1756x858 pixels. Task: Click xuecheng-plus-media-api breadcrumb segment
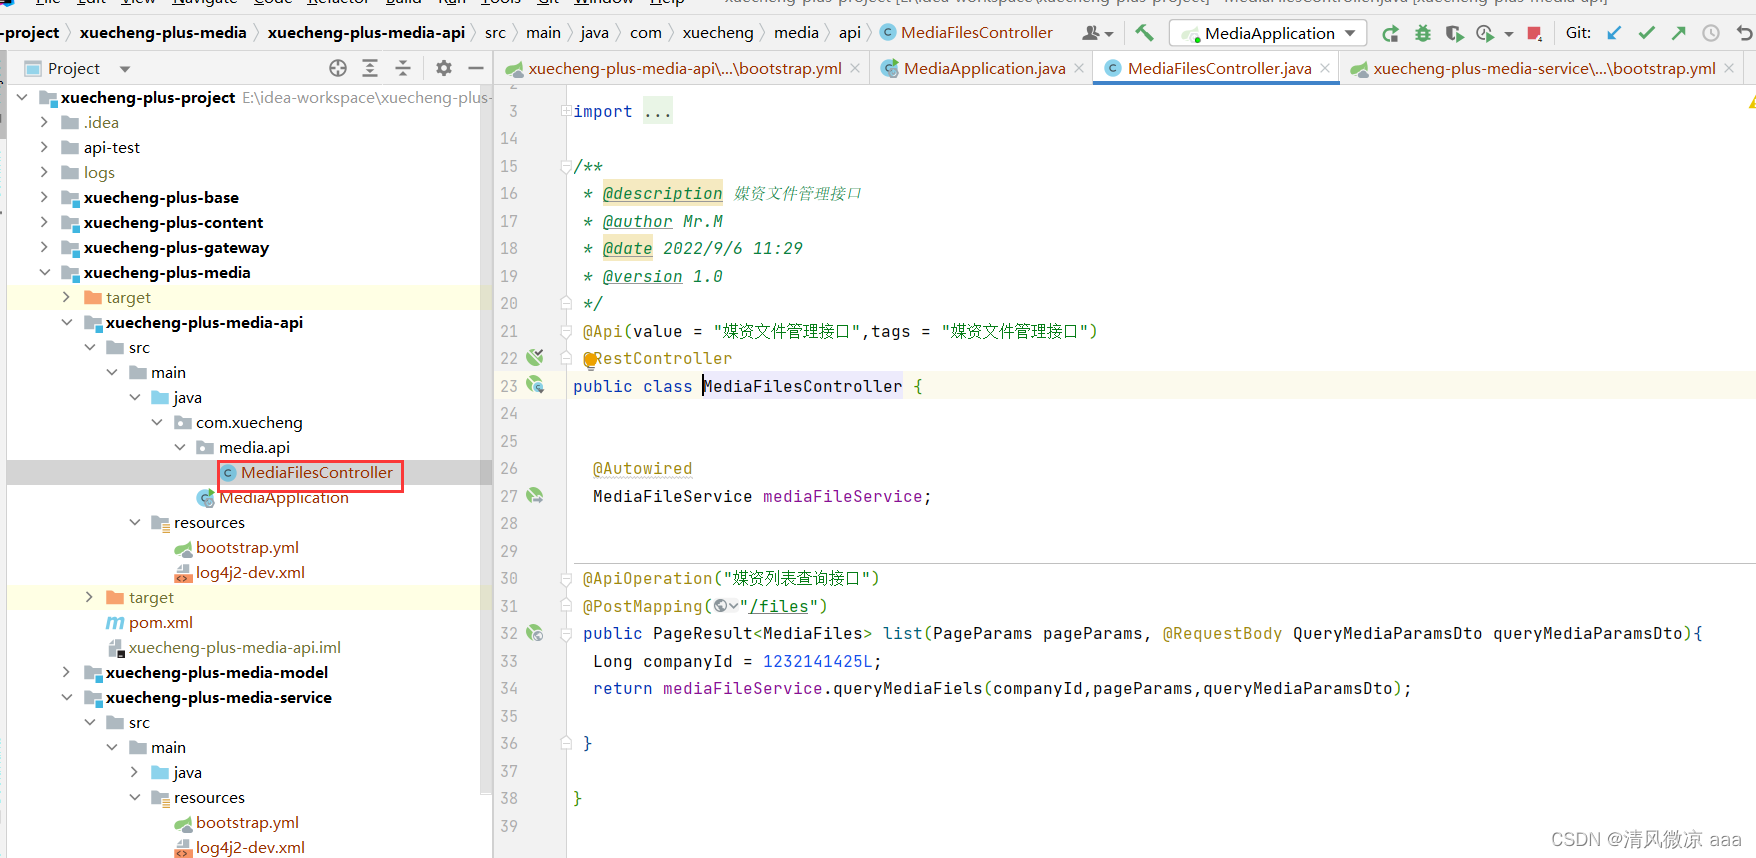(x=366, y=33)
